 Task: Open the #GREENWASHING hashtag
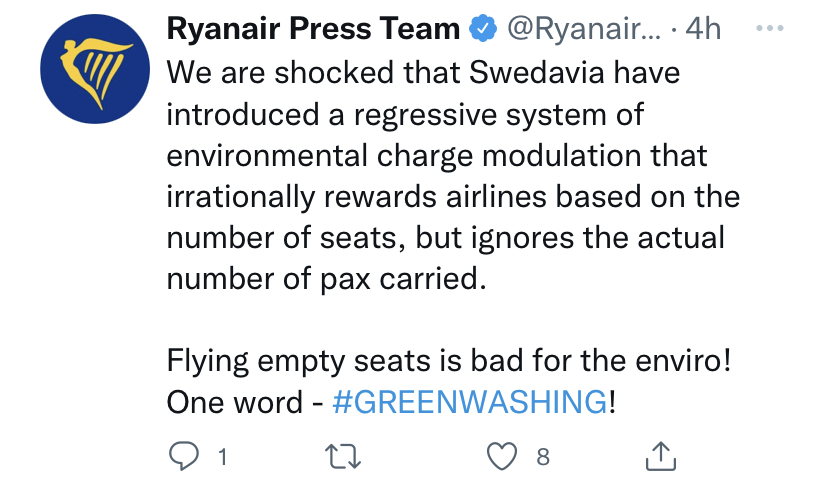tap(469, 401)
